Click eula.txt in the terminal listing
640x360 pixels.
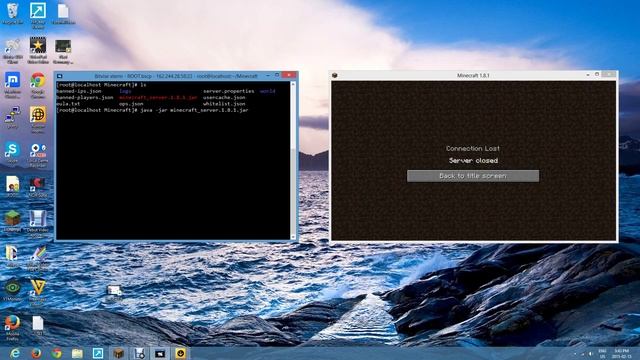pos(69,104)
